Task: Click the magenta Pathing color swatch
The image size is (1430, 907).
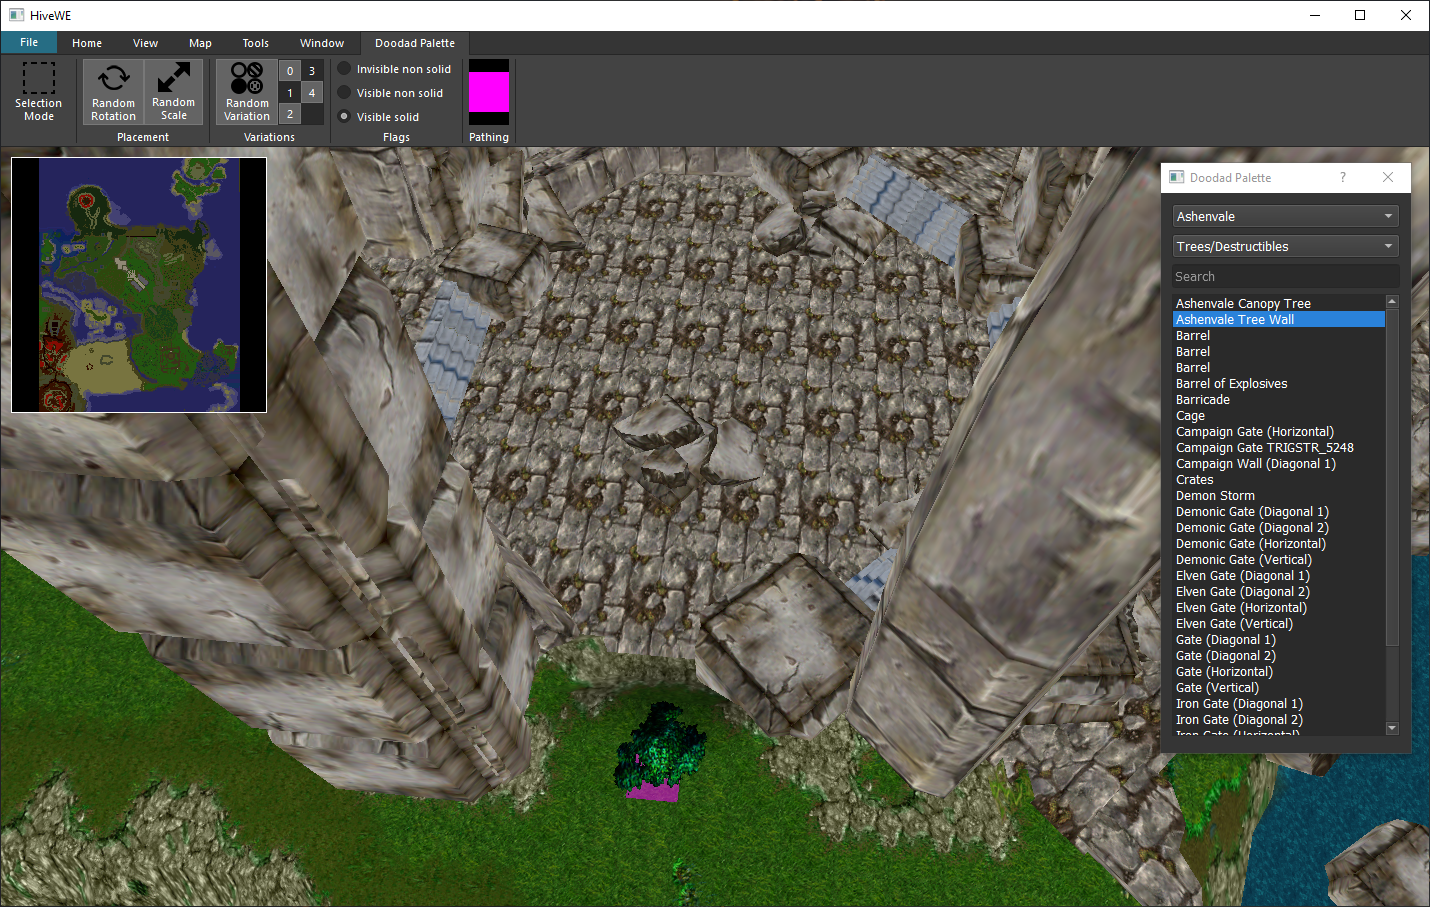Action: 489,92
